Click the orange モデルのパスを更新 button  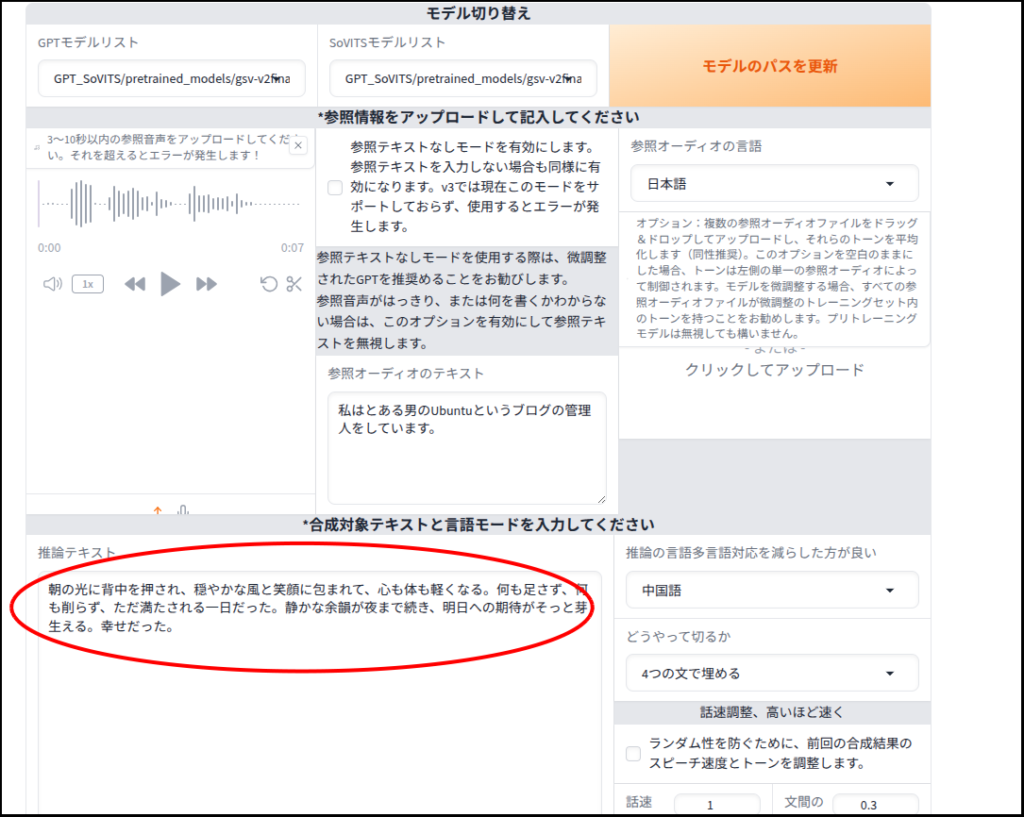pyautogui.click(x=769, y=67)
